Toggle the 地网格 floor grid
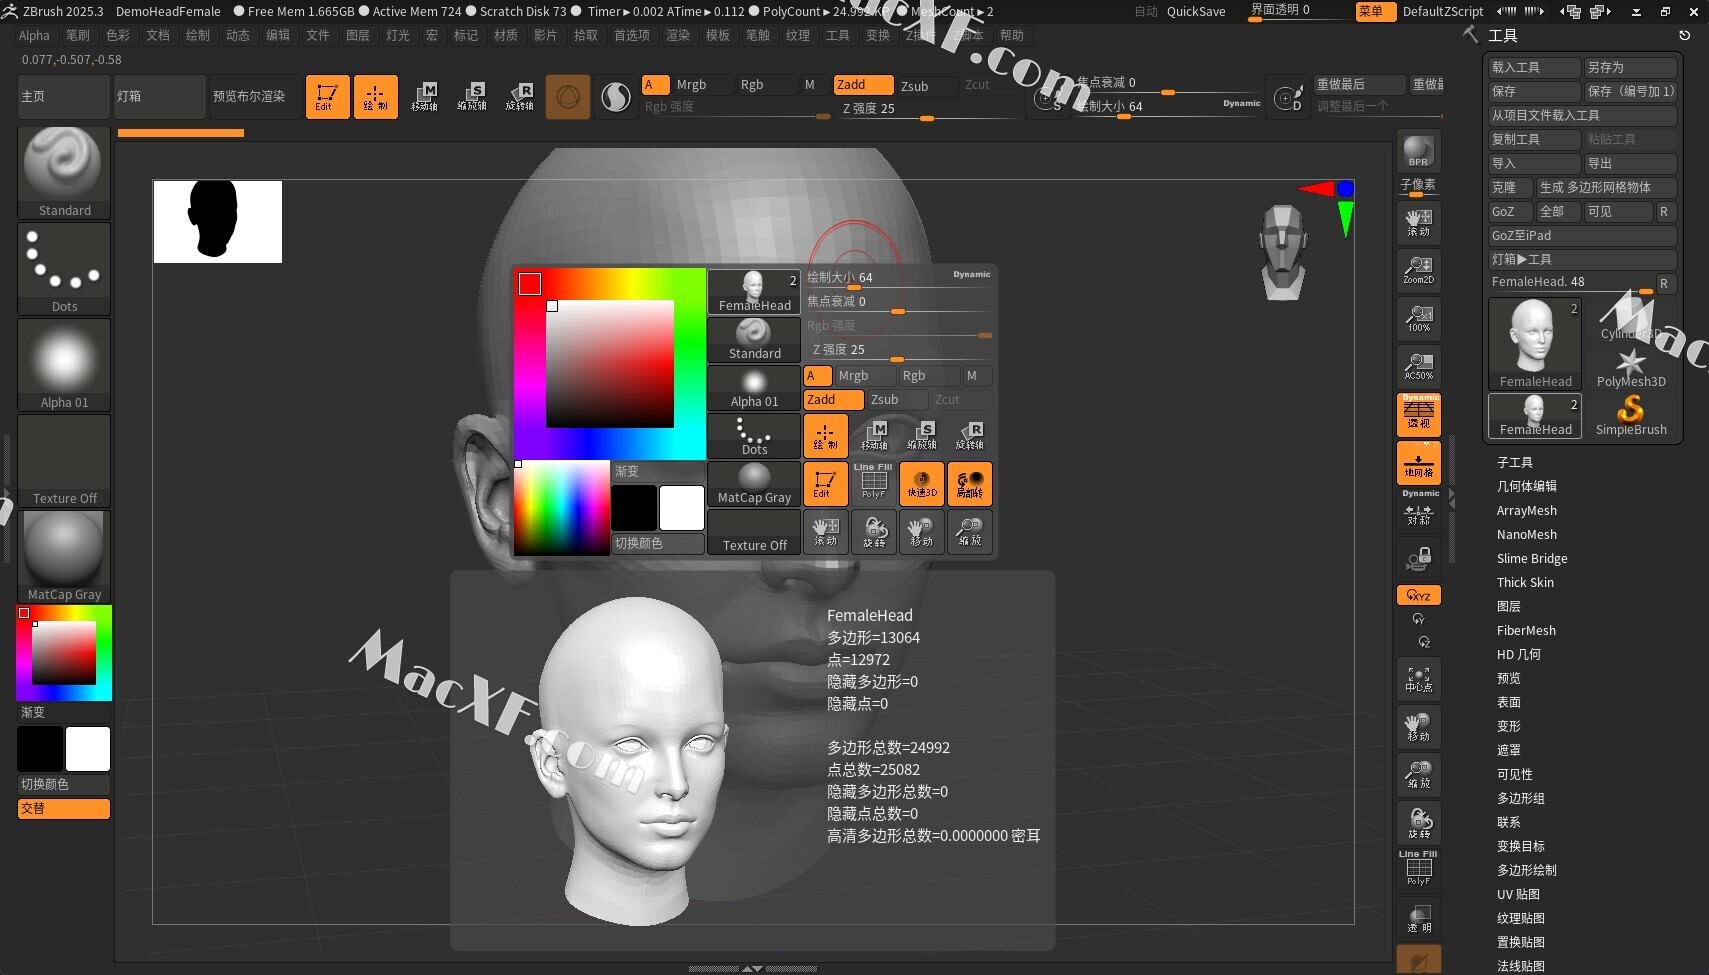The height and width of the screenshot is (975, 1709). point(1418,463)
